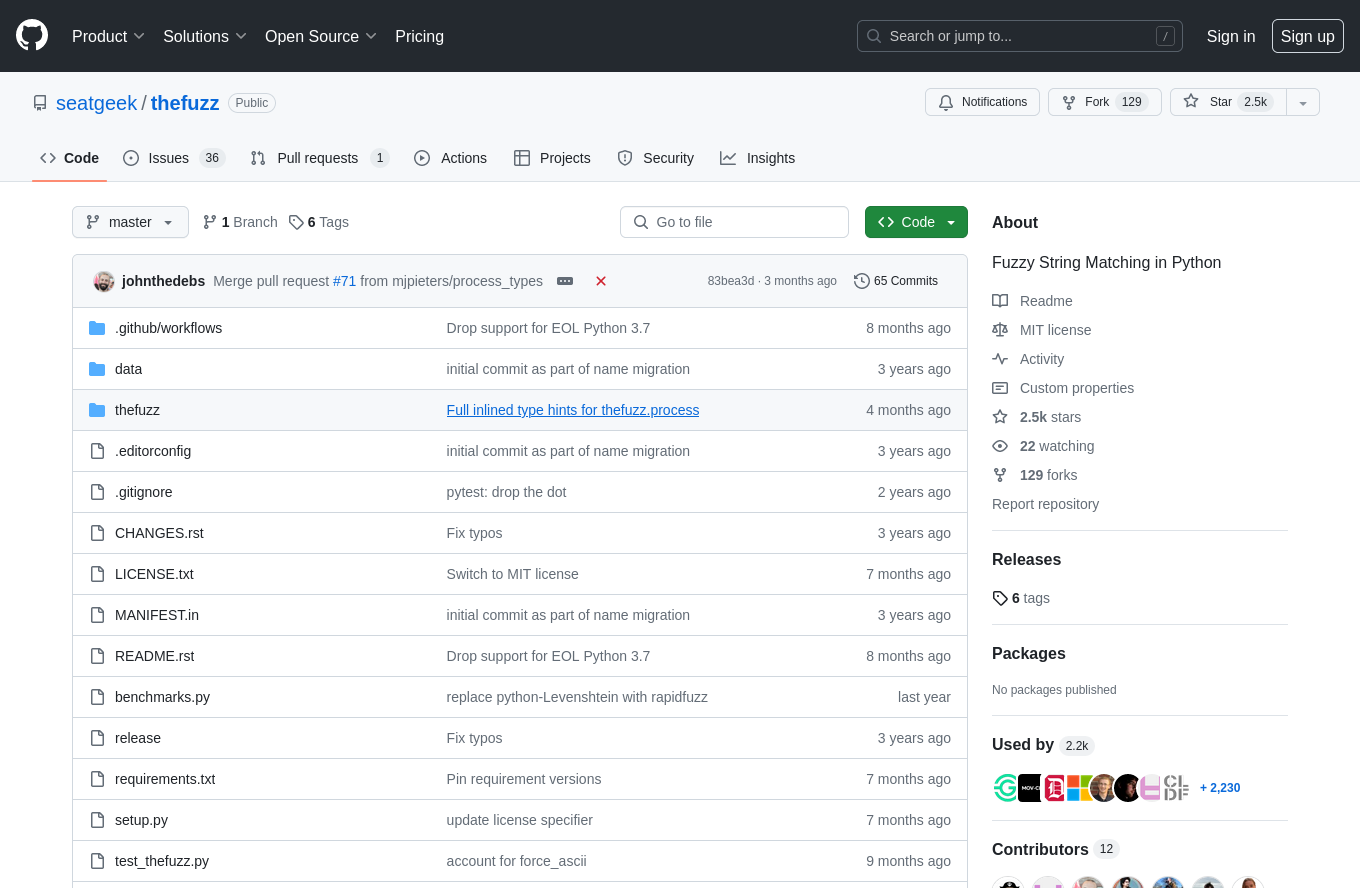
Task: Open 'Full inlined type hints for thefuzz.process' commit
Action: tap(573, 410)
